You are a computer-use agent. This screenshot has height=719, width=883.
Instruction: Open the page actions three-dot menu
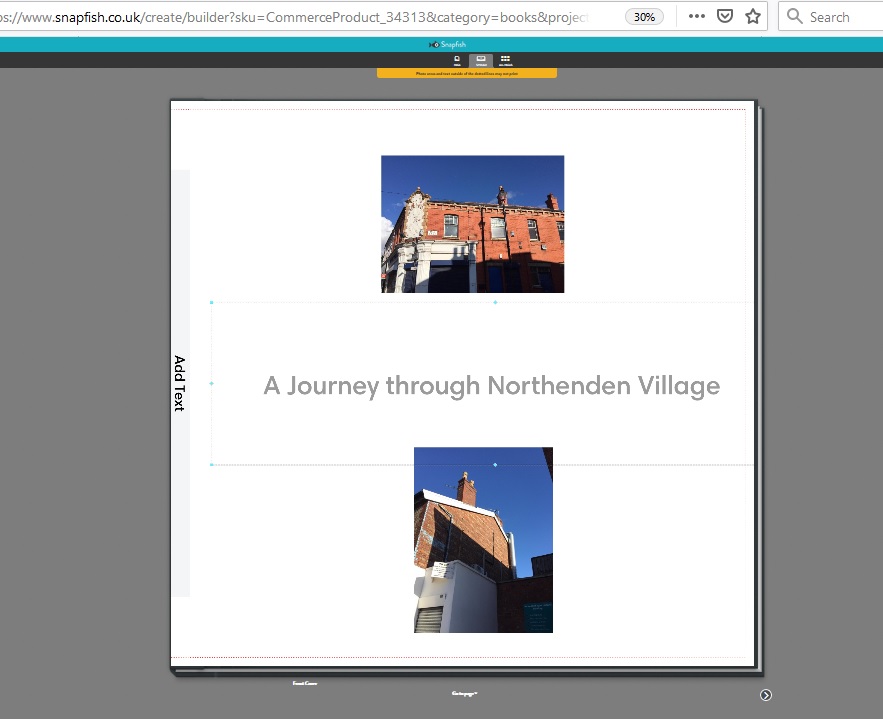697,17
